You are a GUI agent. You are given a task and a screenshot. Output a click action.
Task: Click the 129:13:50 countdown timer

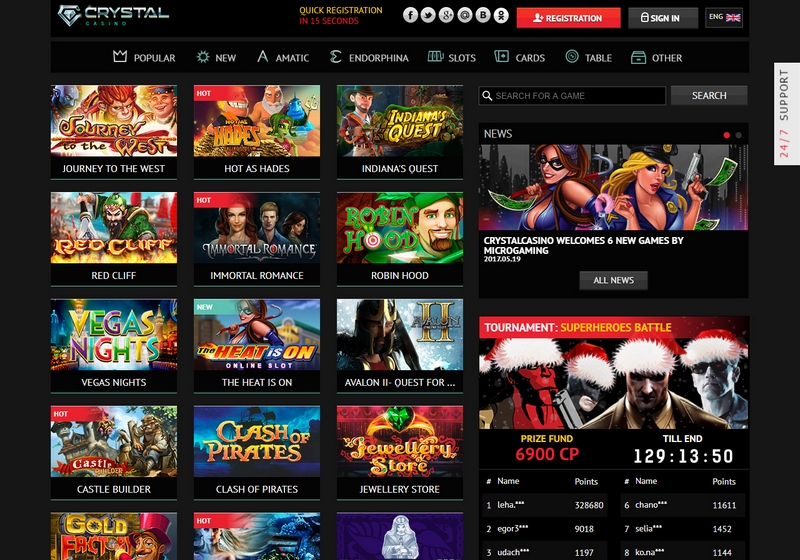(683, 456)
